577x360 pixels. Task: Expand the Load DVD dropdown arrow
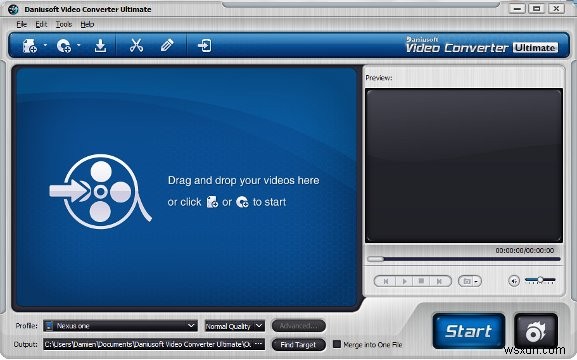pyautogui.click(x=79, y=45)
